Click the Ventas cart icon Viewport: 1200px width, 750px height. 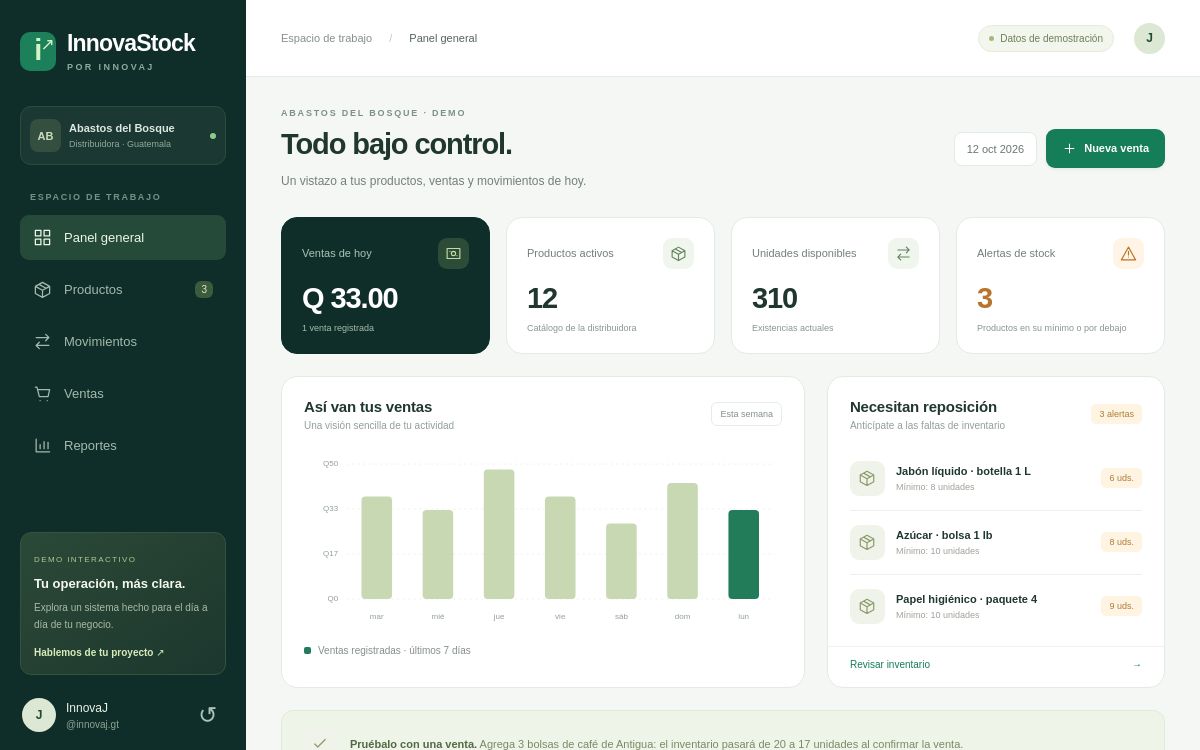click(x=42, y=393)
